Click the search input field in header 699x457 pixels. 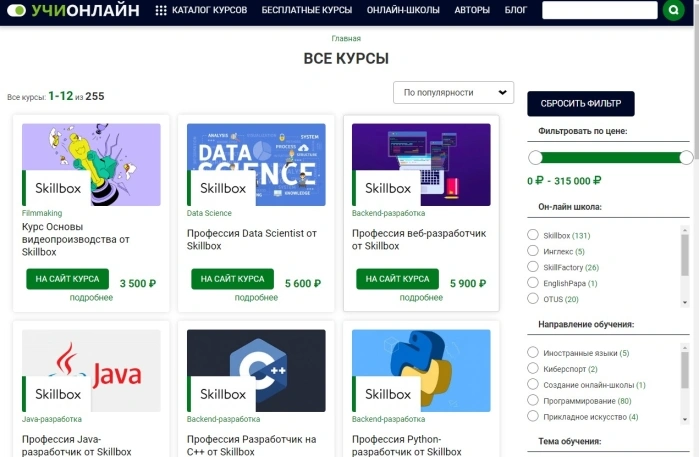coord(600,10)
